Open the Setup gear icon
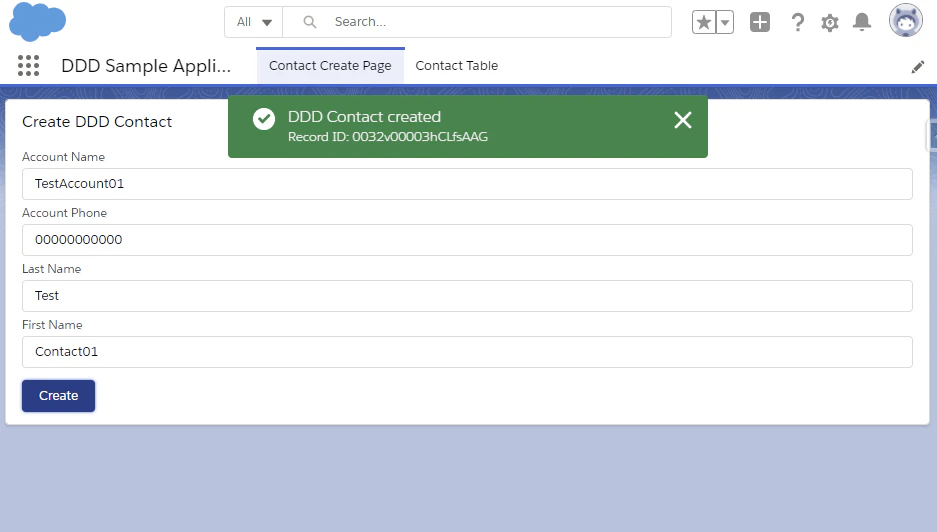The height and width of the screenshot is (532, 937). point(829,23)
